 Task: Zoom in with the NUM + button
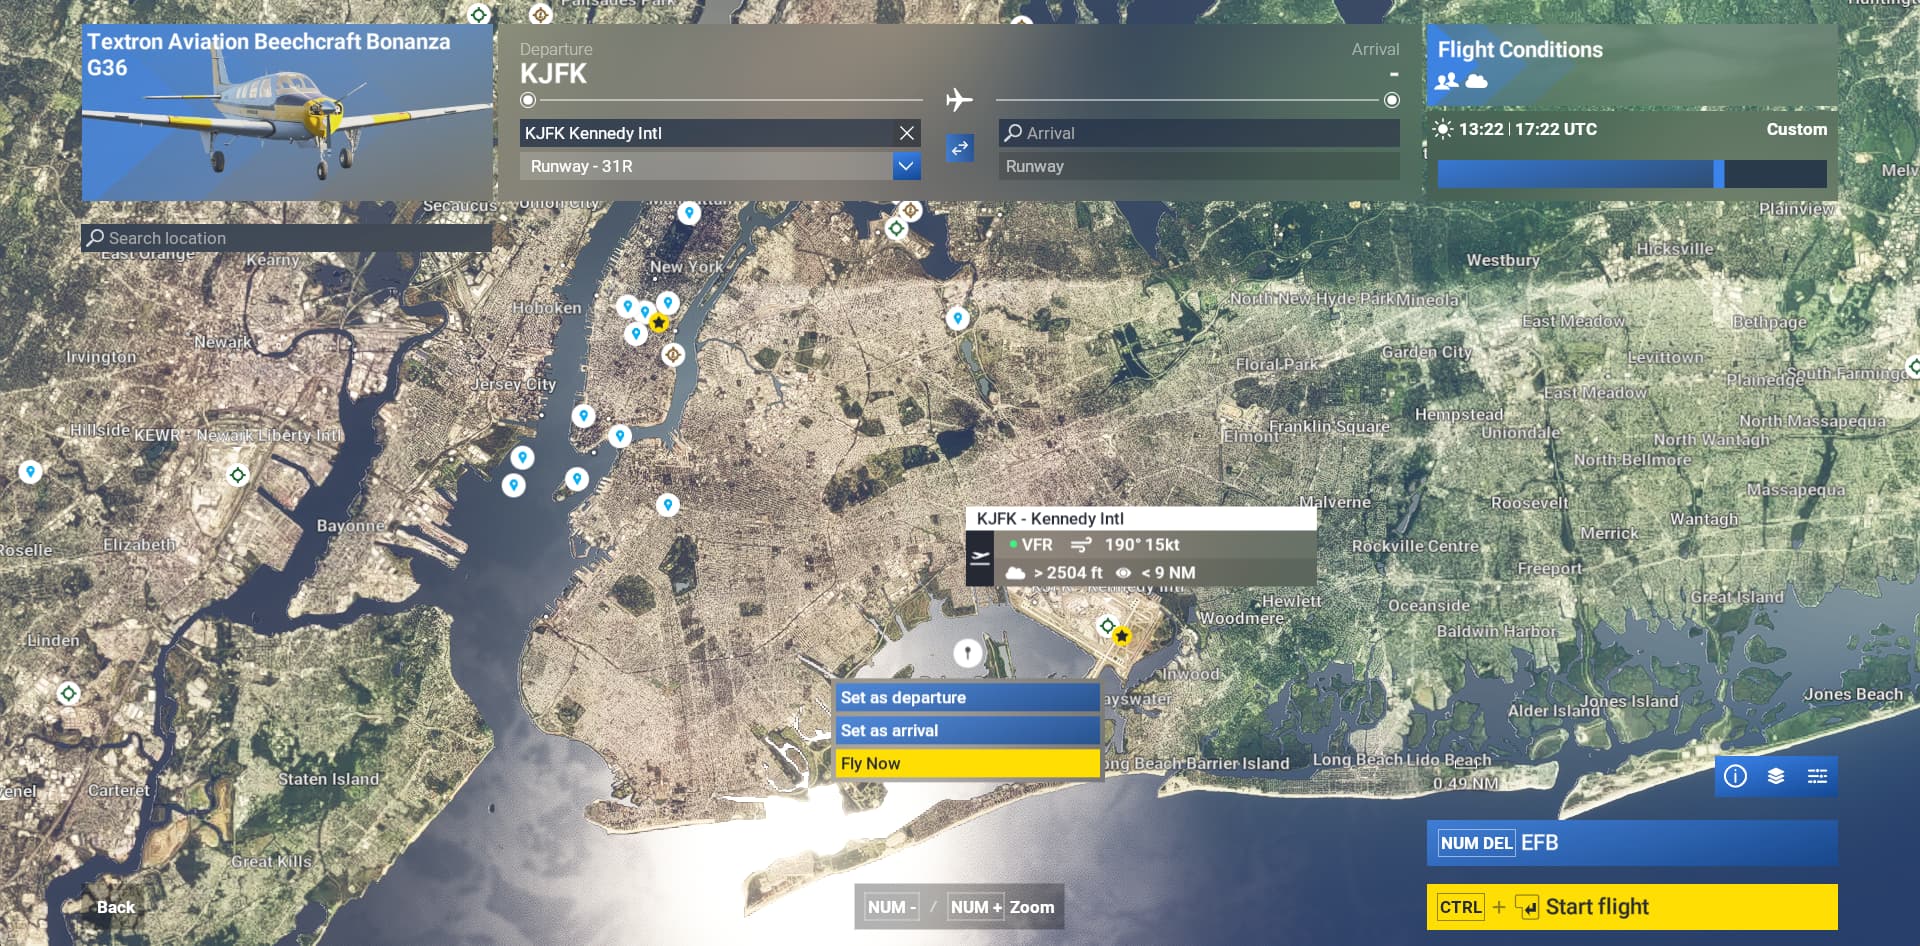click(x=976, y=907)
